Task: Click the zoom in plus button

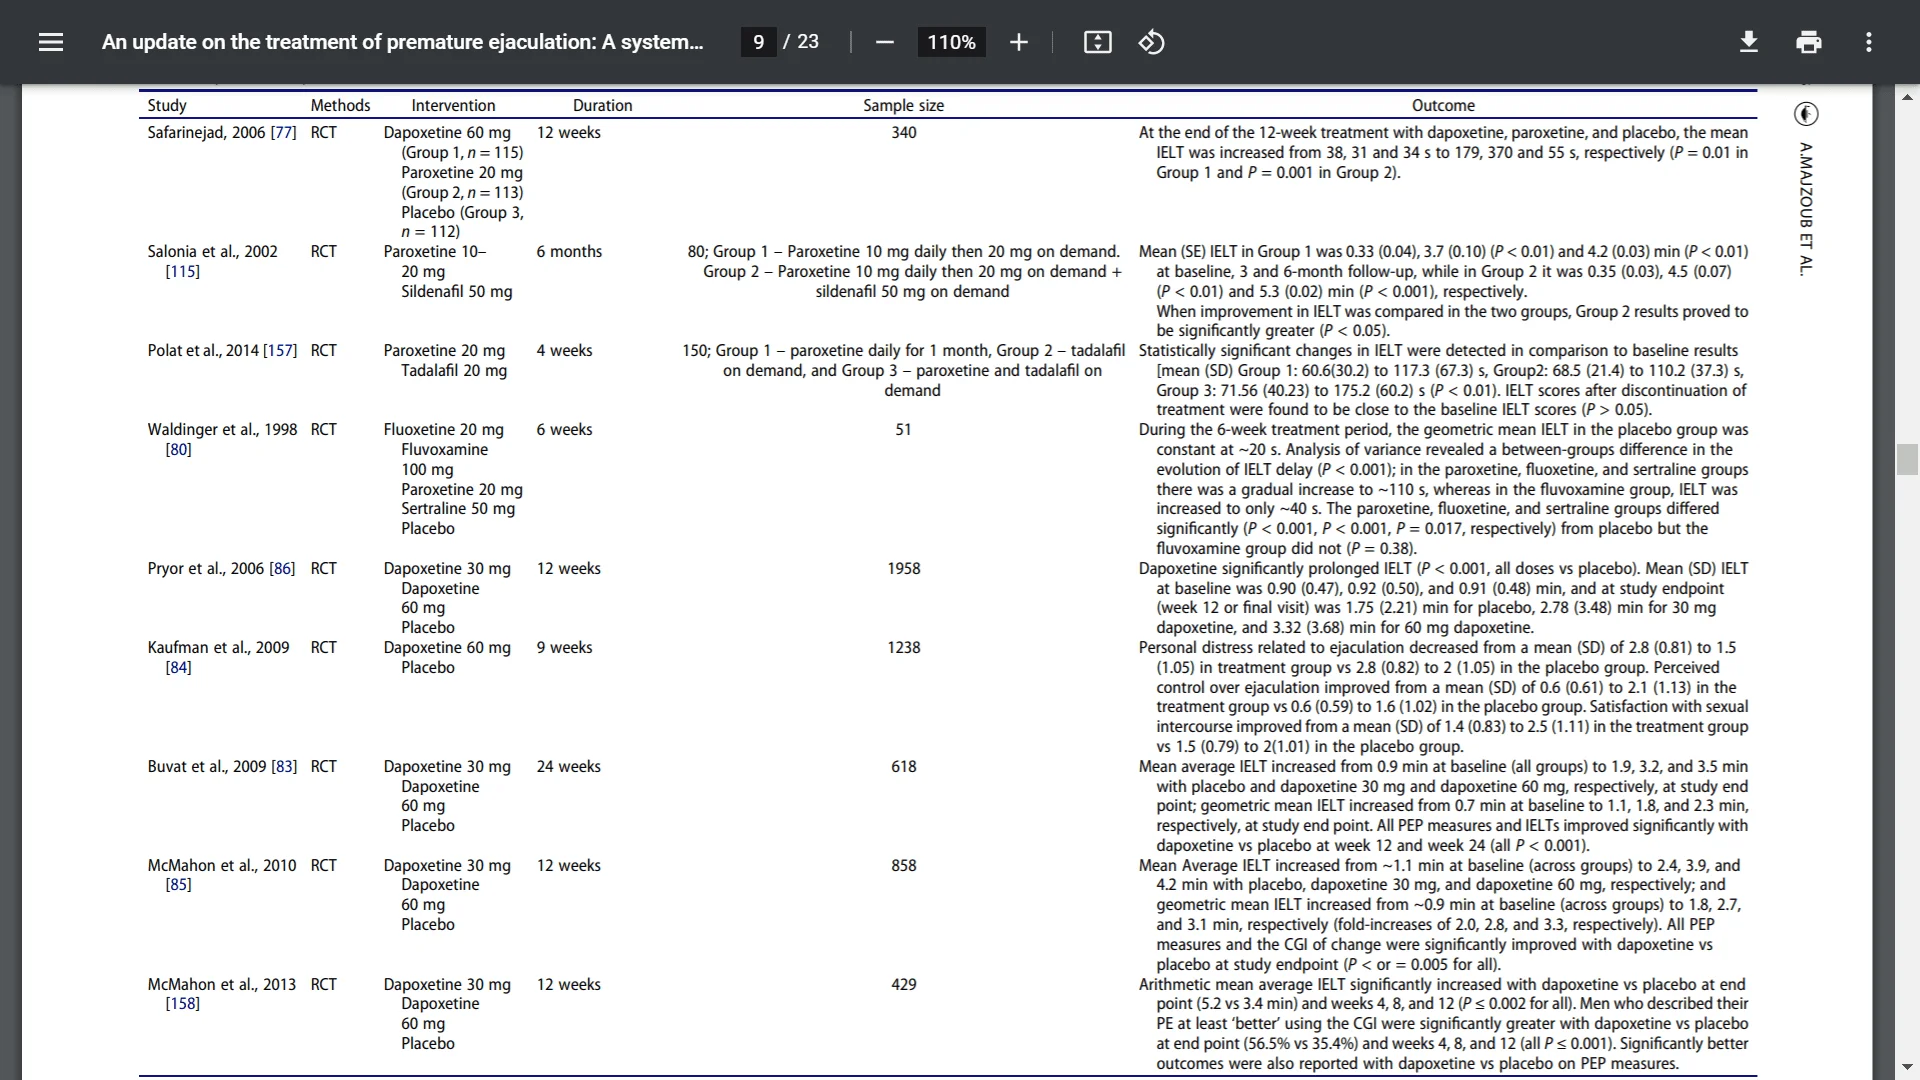Action: 1018,42
